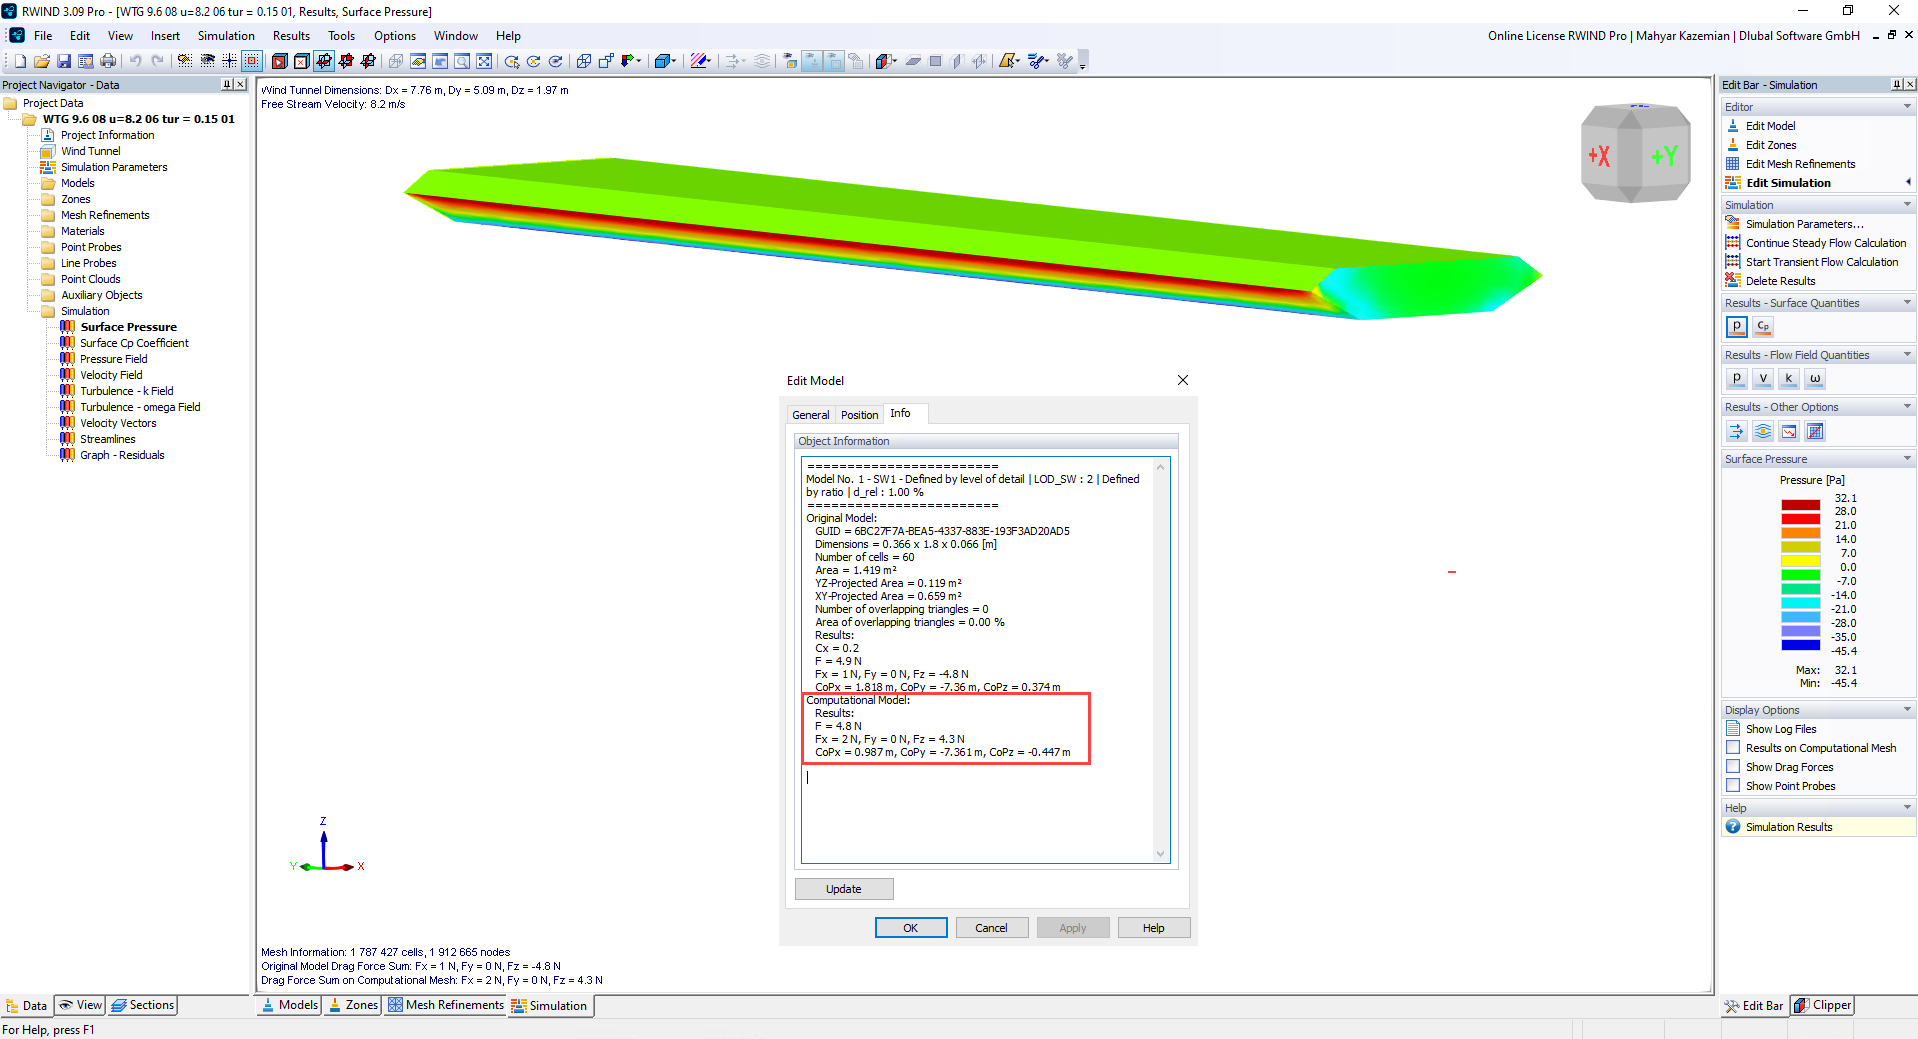
Task: Click the grid line-probe icon in Other Options
Action: [1815, 431]
